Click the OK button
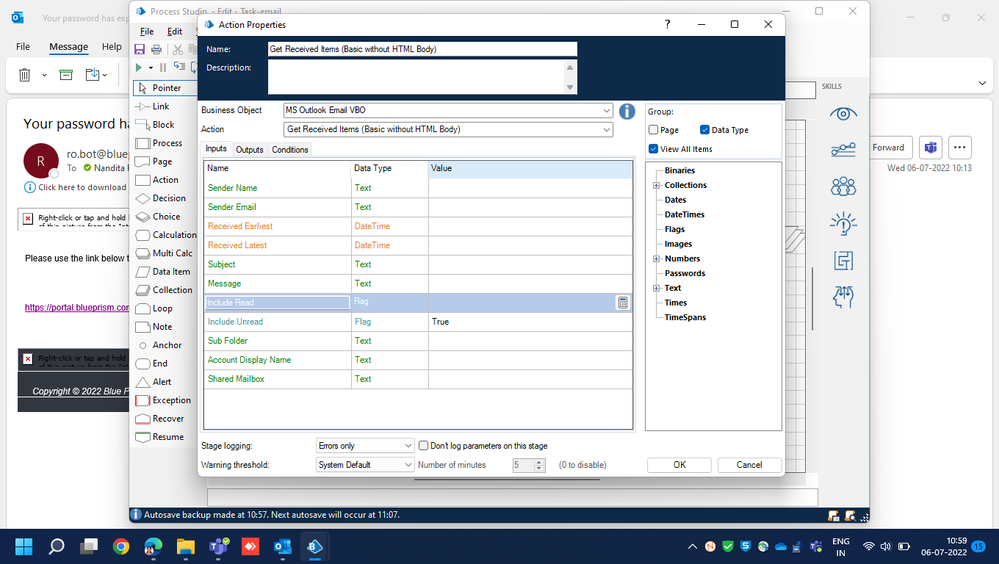Screen dimensions: 999x564 [679, 465]
